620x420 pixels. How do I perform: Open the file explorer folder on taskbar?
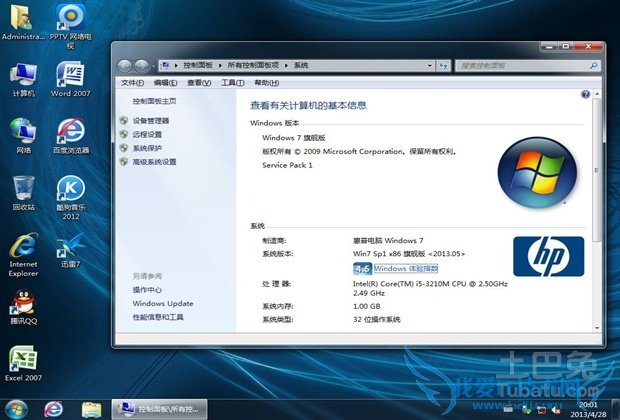(91, 410)
